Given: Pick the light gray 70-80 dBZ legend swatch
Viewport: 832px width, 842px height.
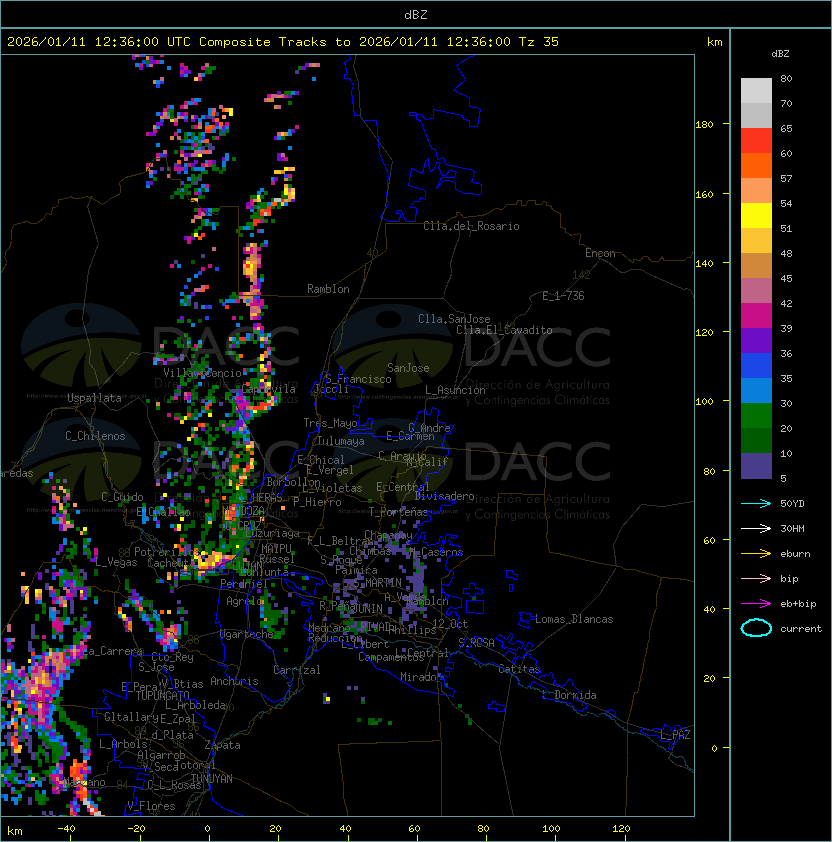Looking at the screenshot, I should pos(756,90).
